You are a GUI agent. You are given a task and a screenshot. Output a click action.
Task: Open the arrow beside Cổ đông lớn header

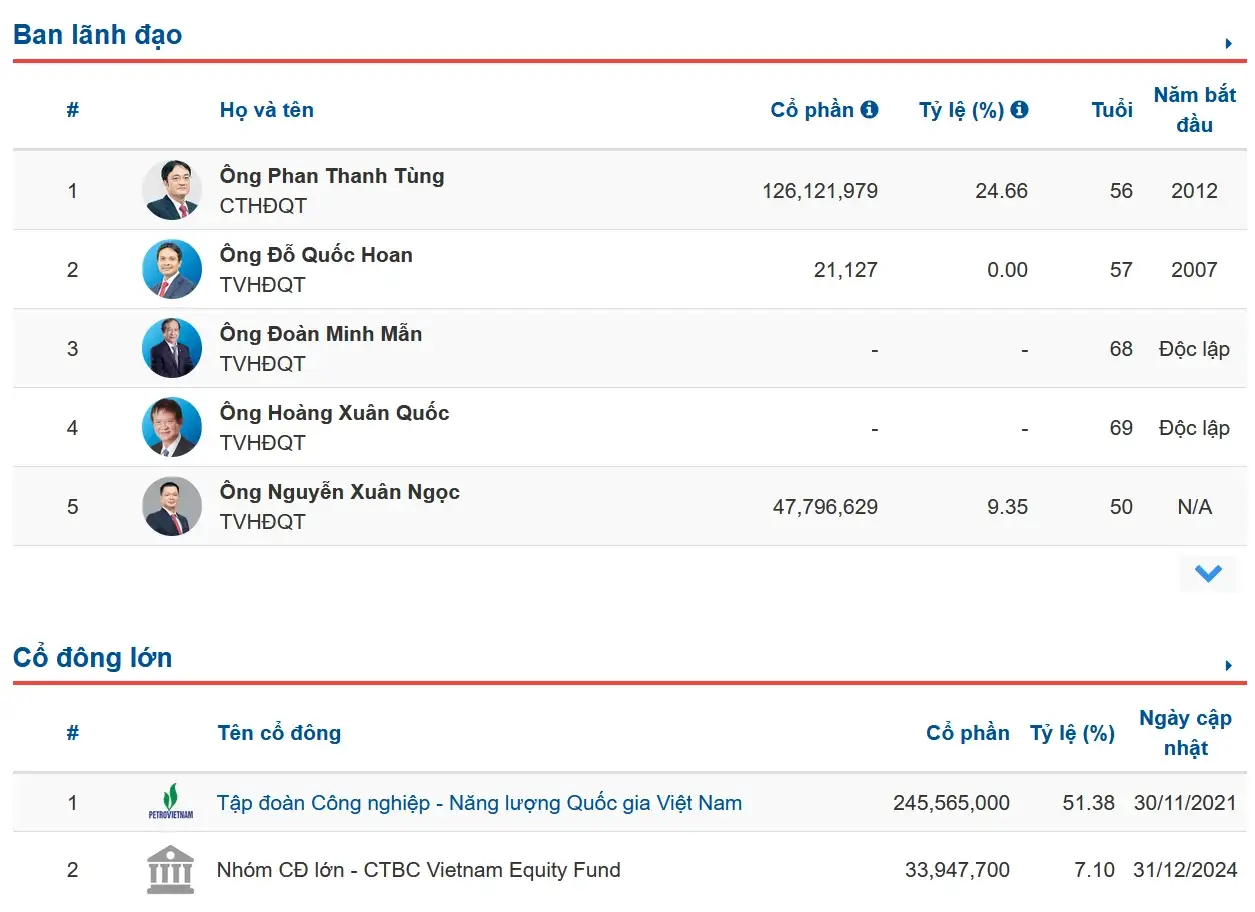pyautogui.click(x=1229, y=666)
